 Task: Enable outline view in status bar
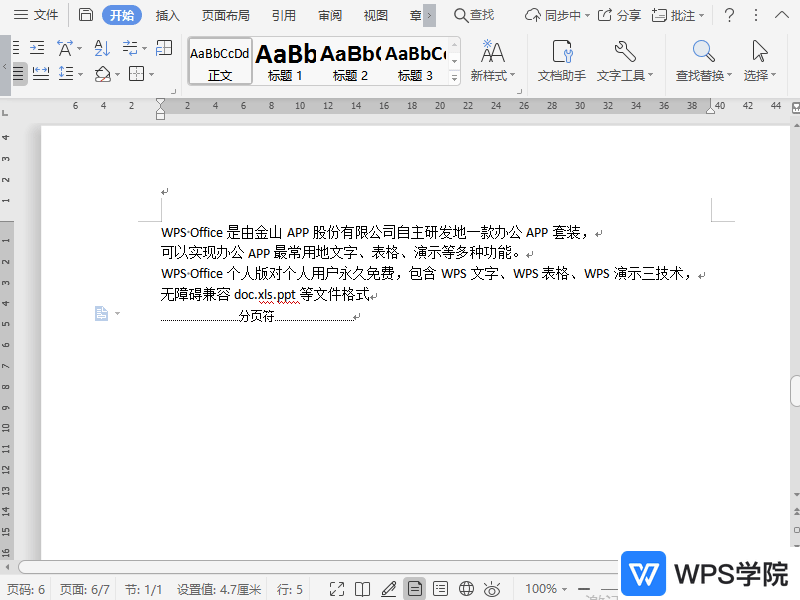tap(438, 588)
